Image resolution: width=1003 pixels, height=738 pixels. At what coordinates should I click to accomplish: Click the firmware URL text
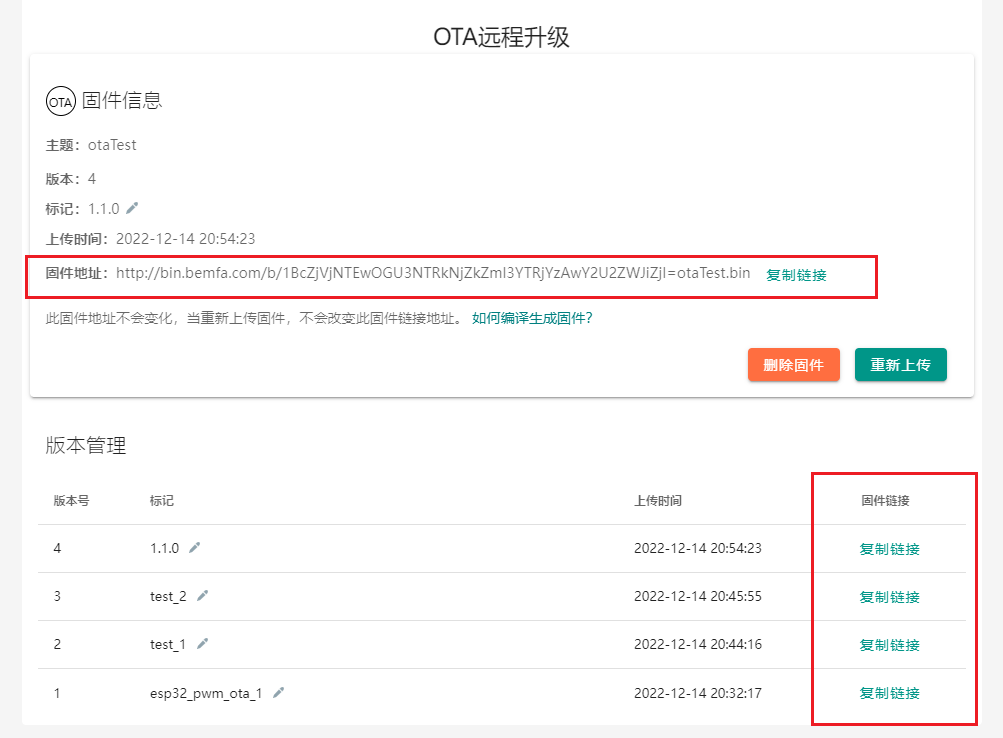(x=432, y=273)
